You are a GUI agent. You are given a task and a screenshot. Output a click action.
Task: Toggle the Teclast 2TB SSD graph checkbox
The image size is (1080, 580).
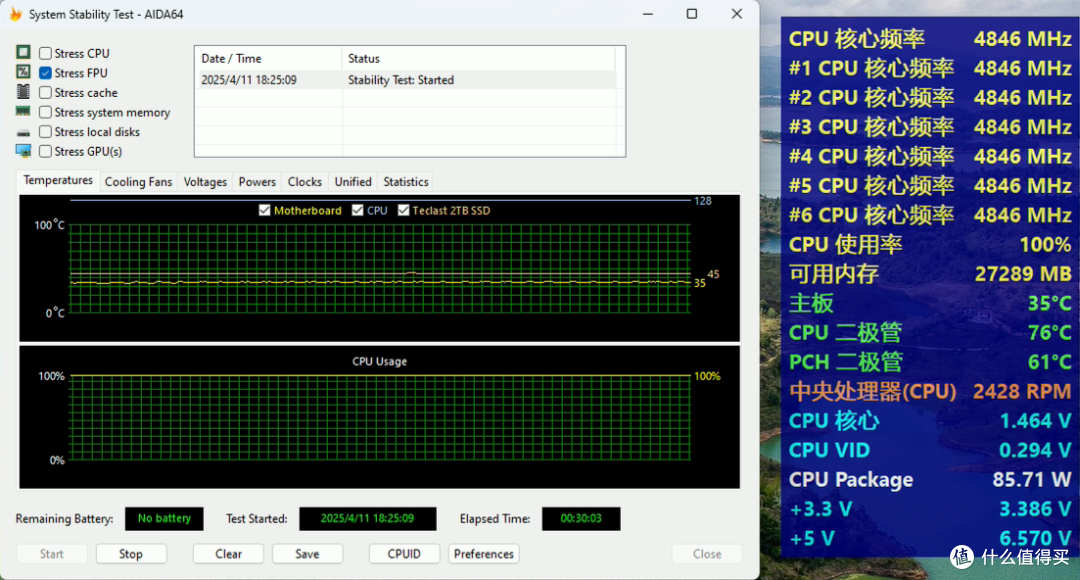pos(404,210)
